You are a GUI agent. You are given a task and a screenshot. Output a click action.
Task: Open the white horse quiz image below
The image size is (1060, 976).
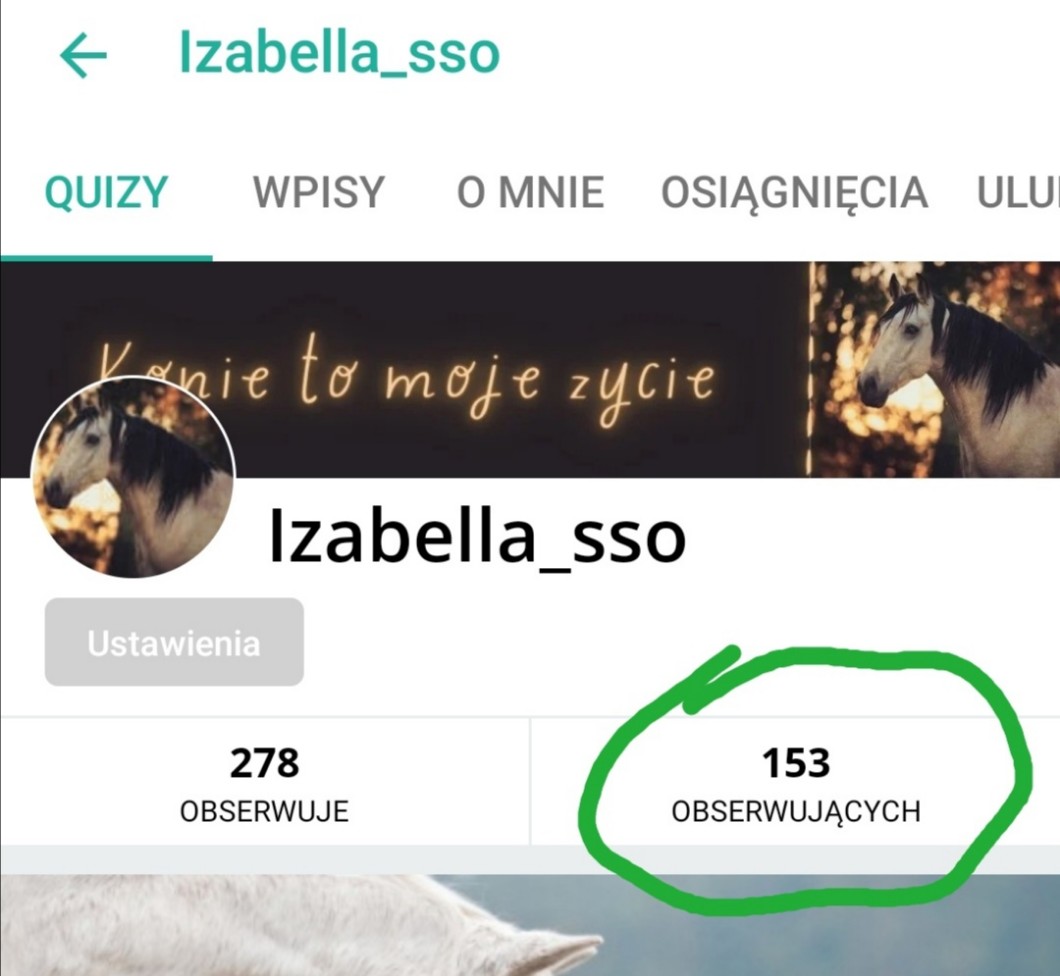tap(530, 925)
